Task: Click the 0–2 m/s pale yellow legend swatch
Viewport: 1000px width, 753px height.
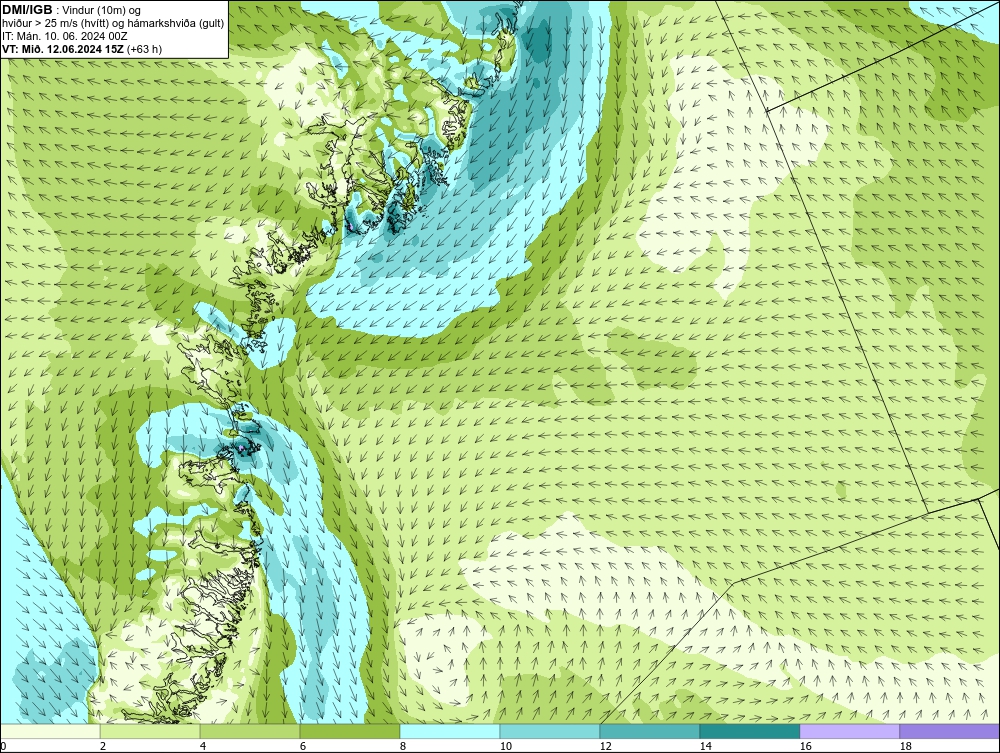Action: tap(50, 731)
